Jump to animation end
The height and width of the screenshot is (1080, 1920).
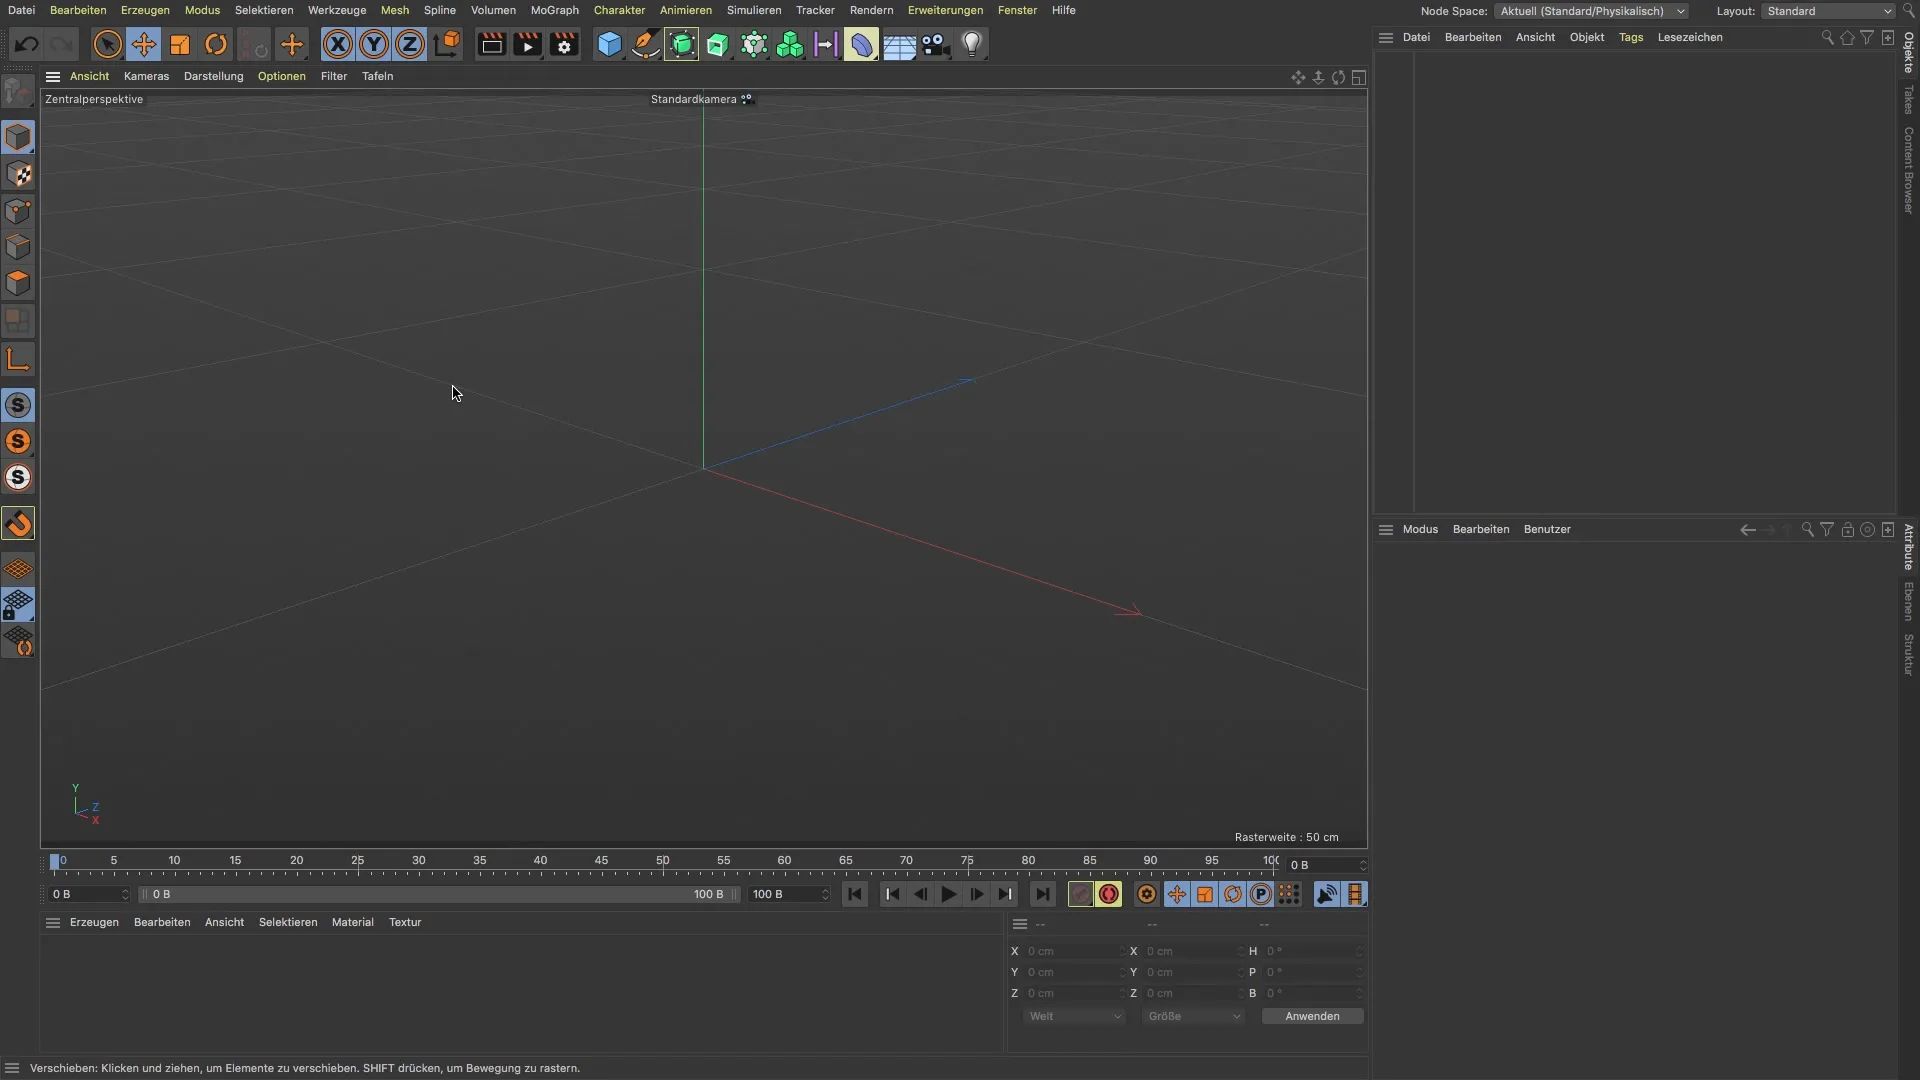tap(1043, 894)
